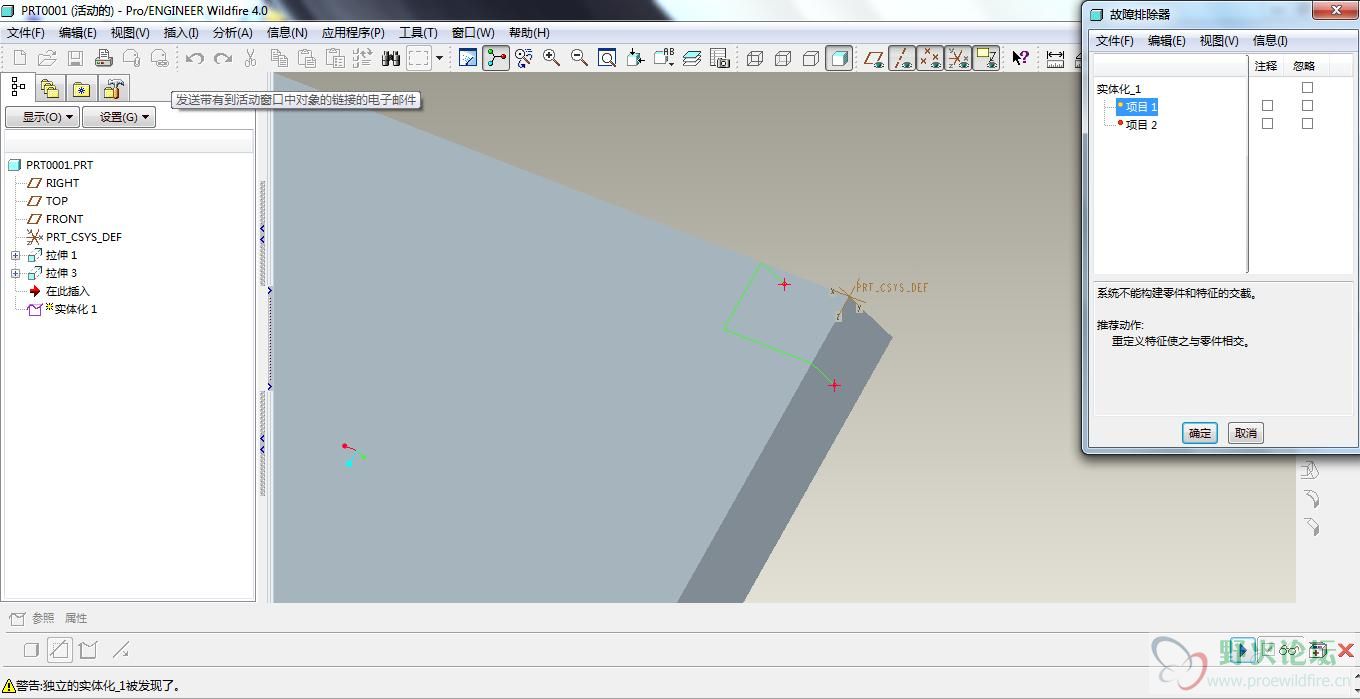This screenshot has width=1360, height=699.
Task: Switch to the Favorites tab
Action: (81, 88)
